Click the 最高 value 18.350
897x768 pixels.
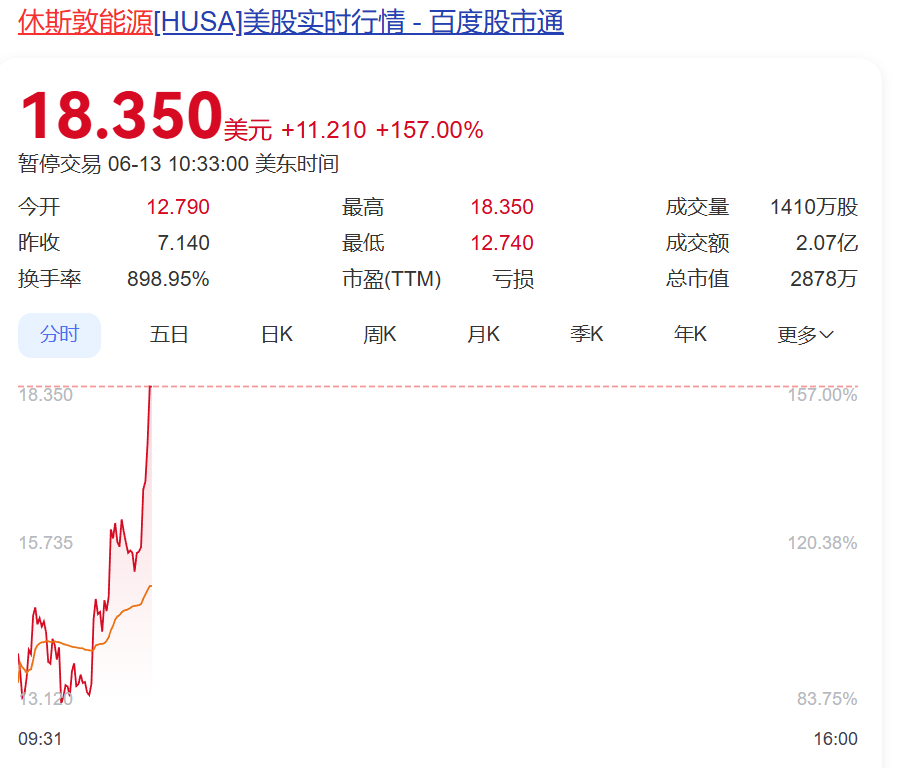click(x=502, y=207)
